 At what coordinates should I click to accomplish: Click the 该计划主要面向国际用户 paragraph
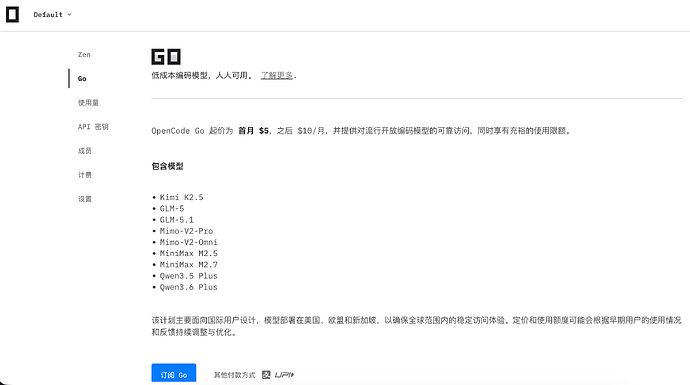(x=416, y=326)
